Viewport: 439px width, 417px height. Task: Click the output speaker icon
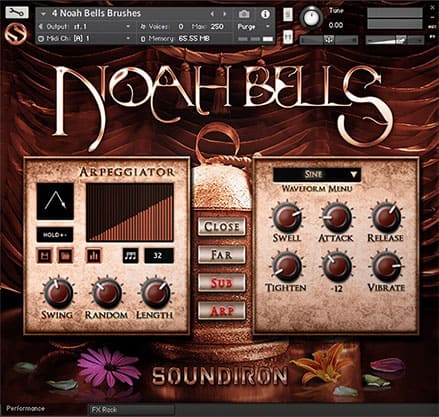(x=41, y=27)
